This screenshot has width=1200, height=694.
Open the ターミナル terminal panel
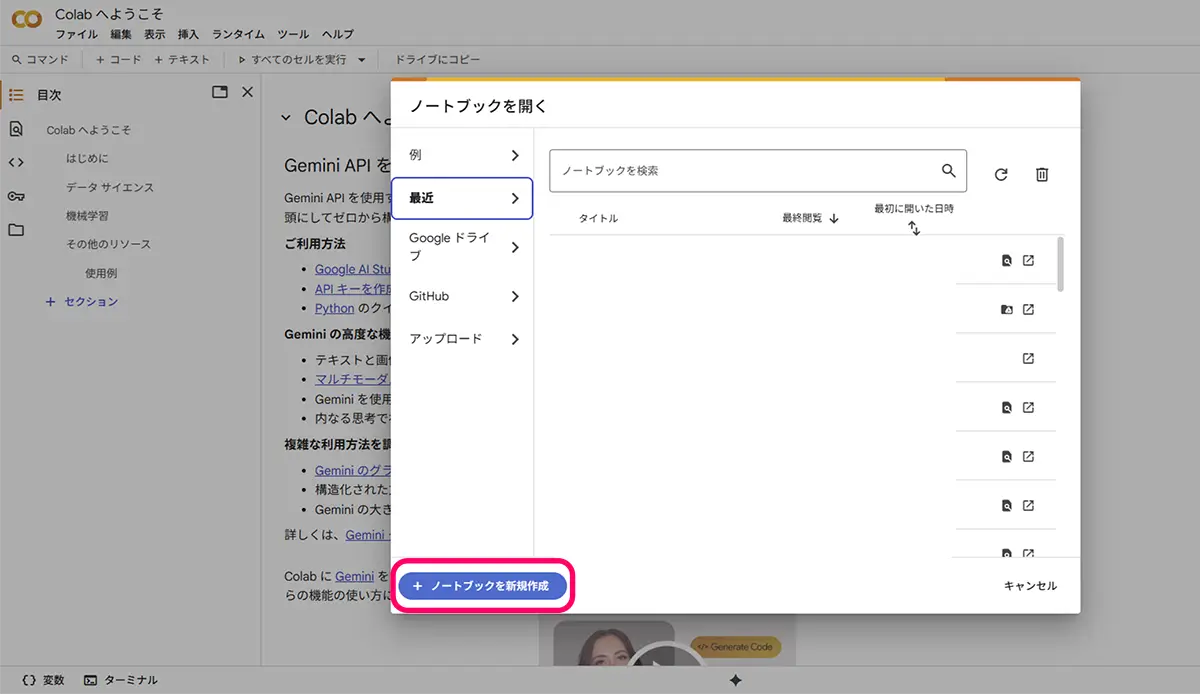(x=121, y=680)
